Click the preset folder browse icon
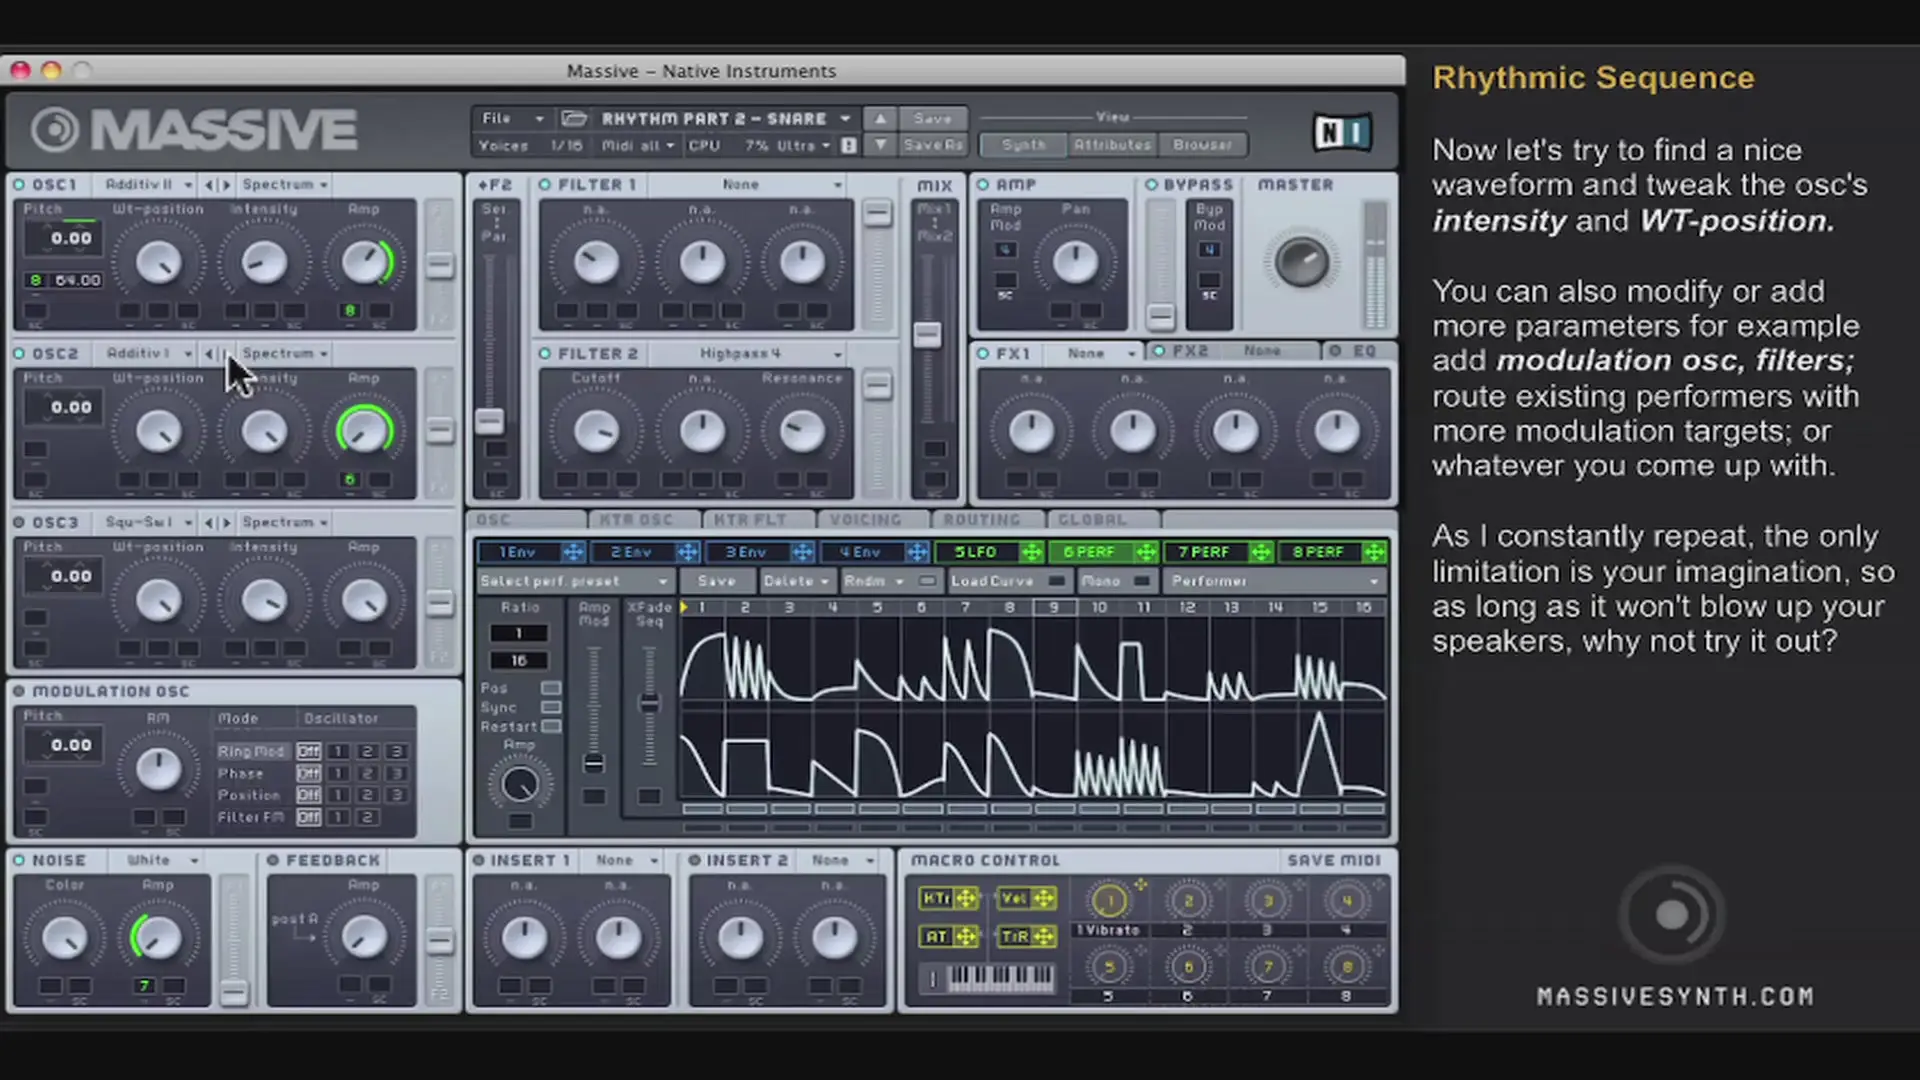The width and height of the screenshot is (1920, 1080). (574, 118)
